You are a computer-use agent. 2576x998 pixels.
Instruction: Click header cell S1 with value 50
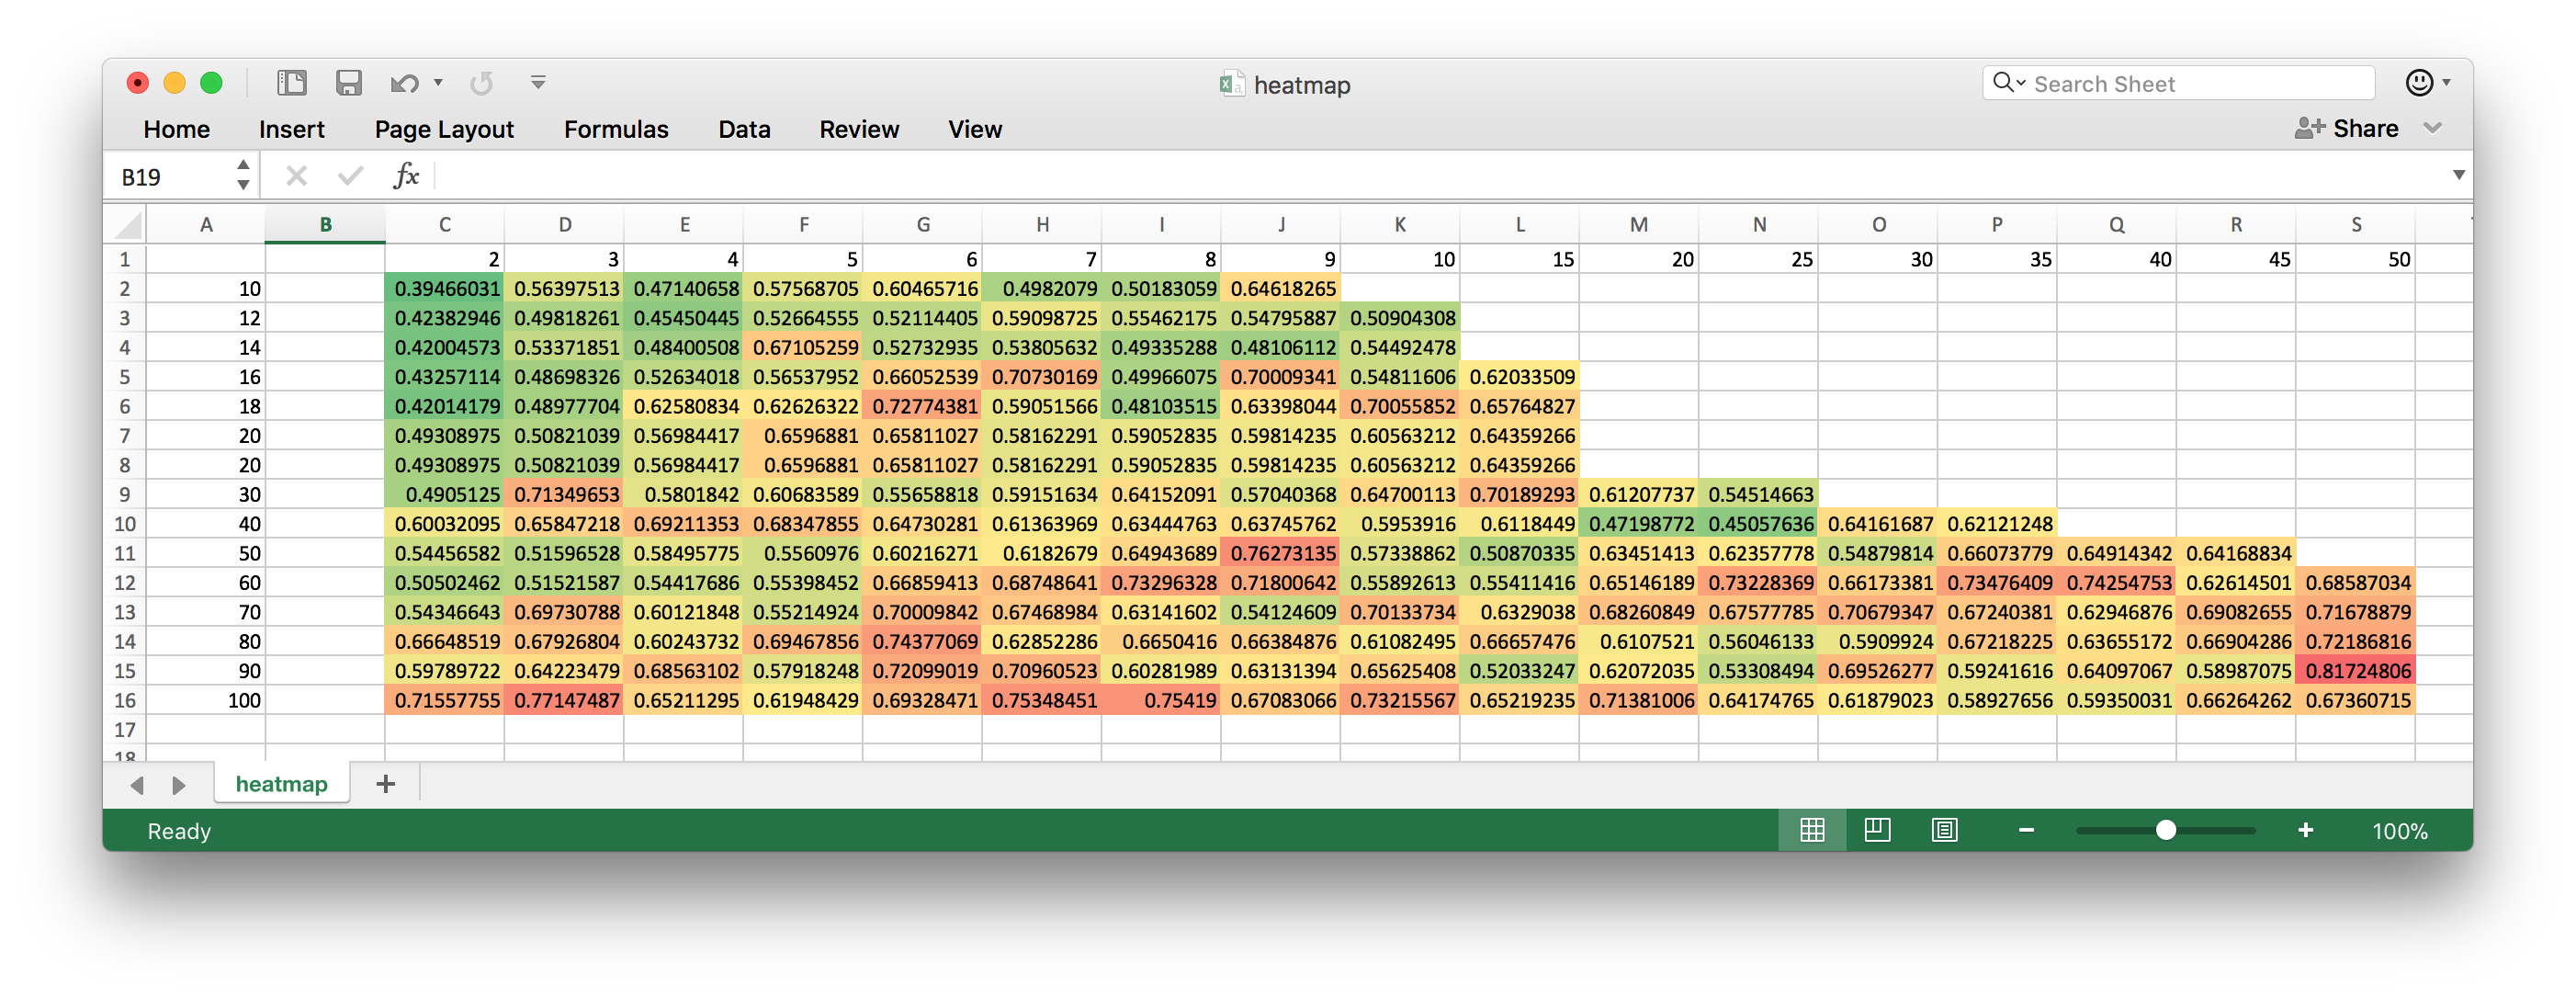tap(2356, 260)
